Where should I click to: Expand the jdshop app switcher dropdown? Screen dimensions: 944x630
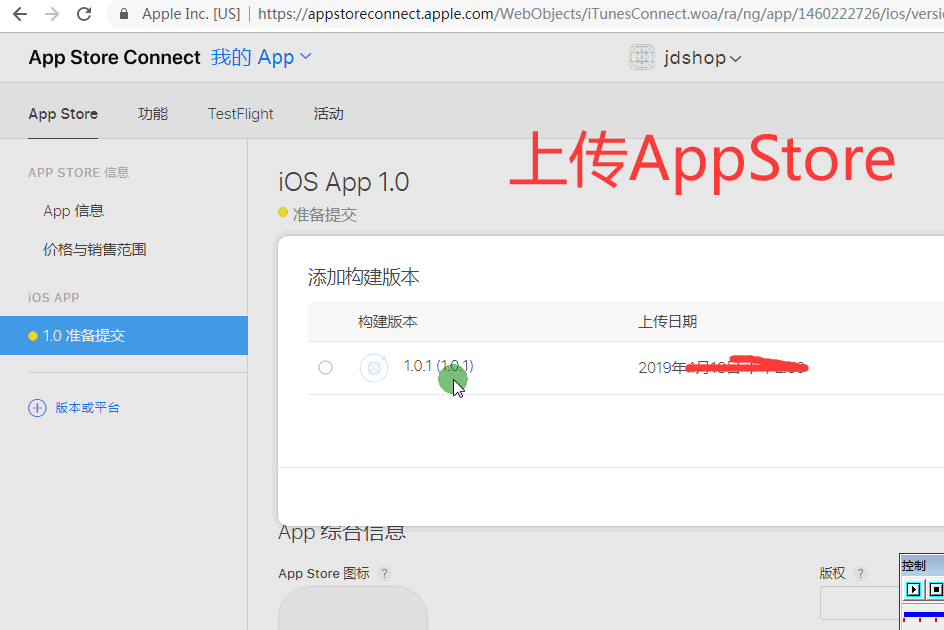(703, 58)
